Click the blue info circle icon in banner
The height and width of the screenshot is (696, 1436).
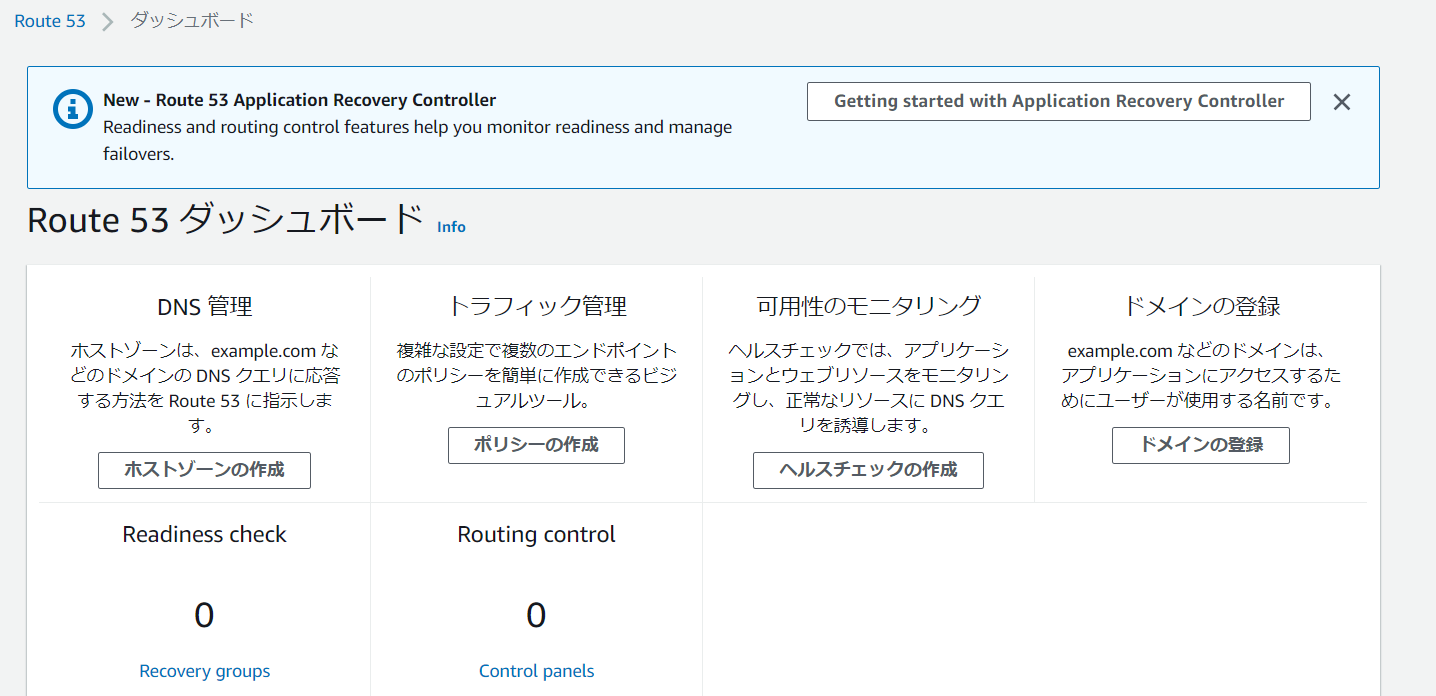(73, 109)
